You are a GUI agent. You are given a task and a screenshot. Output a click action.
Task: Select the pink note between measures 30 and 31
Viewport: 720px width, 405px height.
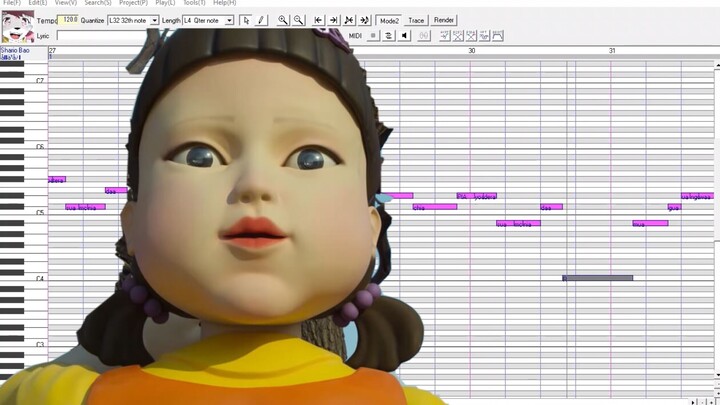pyautogui.click(x=551, y=207)
